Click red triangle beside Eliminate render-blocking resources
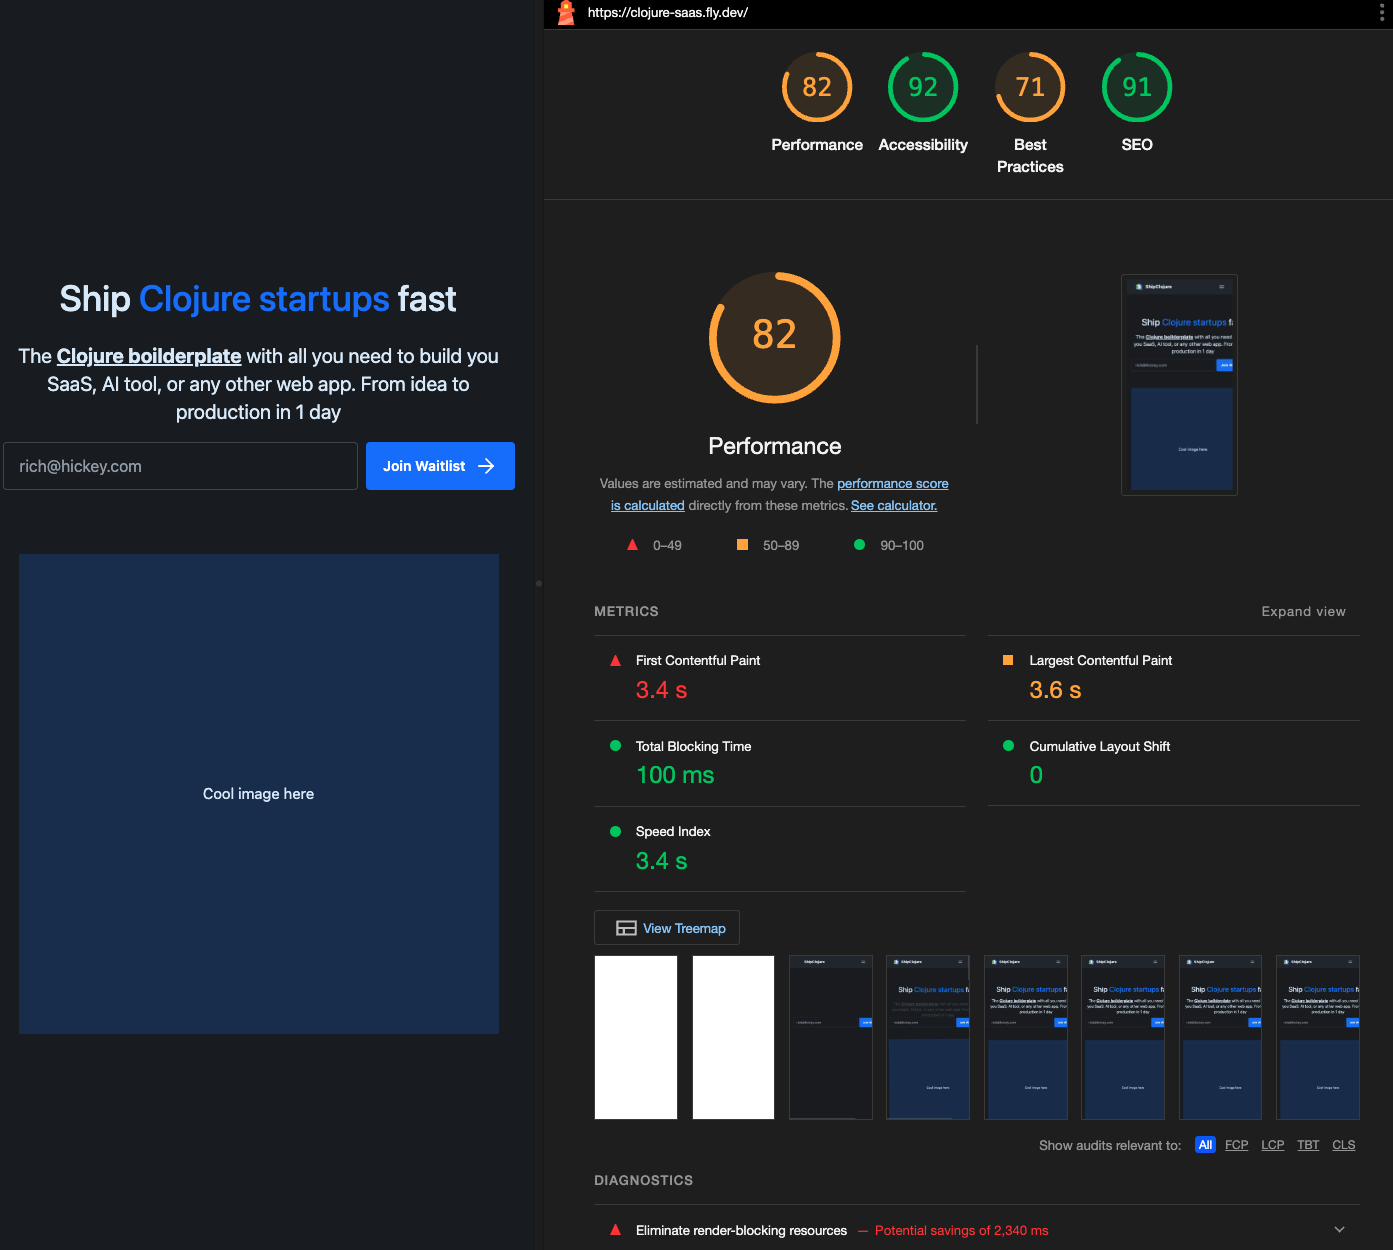This screenshot has width=1393, height=1250. [x=616, y=1230]
